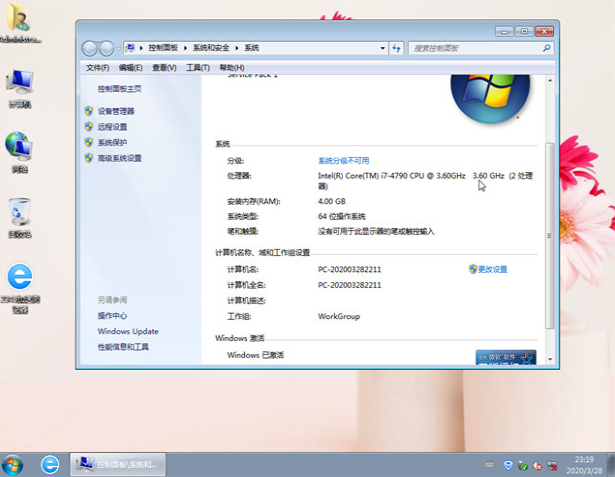Go to 控制面板主页 link
The height and width of the screenshot is (477, 615).
(120, 89)
